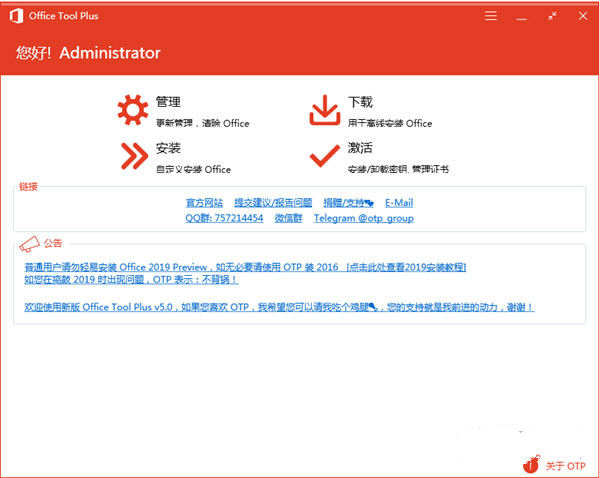
Task: Close the Office Tool Plus window
Action: pos(583,16)
